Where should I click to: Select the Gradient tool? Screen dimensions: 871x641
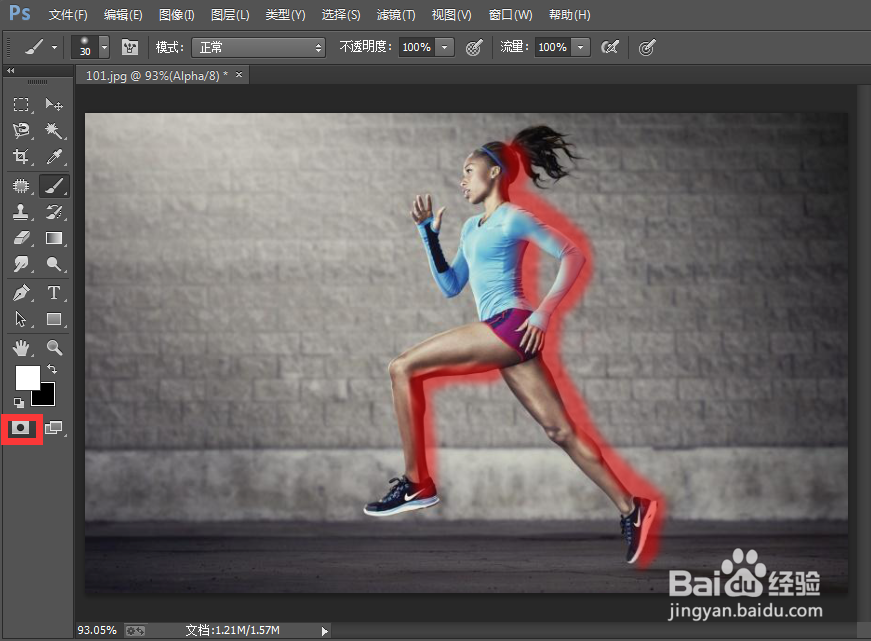coord(54,238)
